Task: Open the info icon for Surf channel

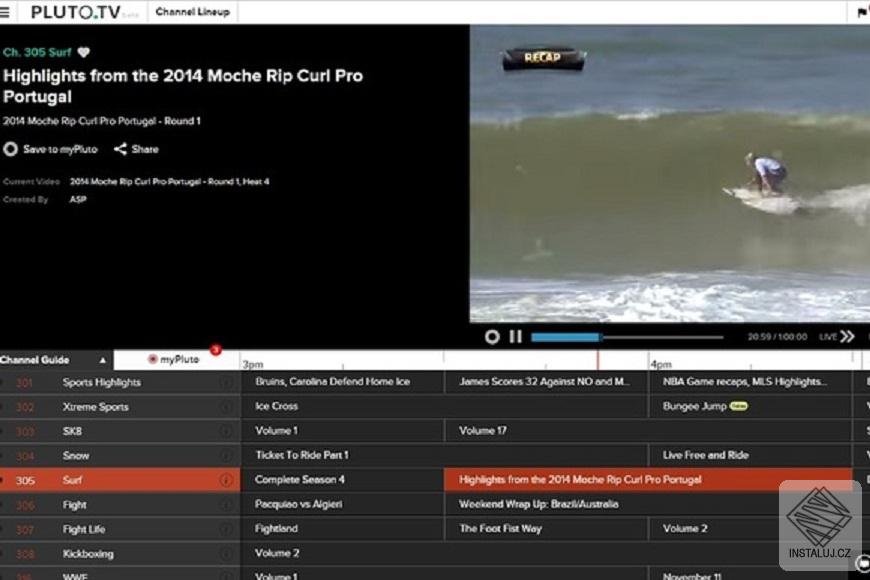Action: (x=226, y=479)
